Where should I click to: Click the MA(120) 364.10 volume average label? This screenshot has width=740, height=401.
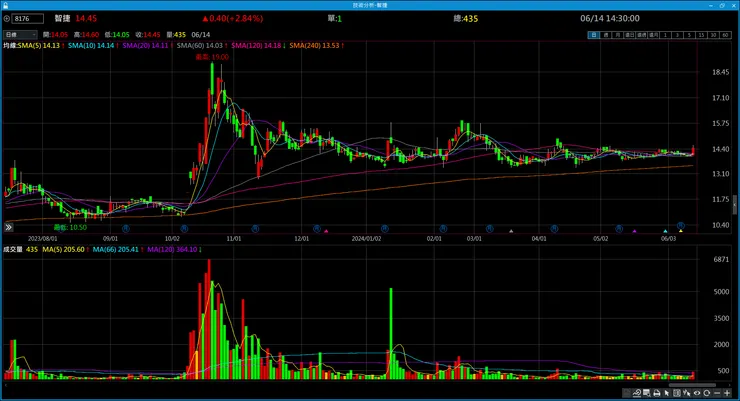coord(174,249)
